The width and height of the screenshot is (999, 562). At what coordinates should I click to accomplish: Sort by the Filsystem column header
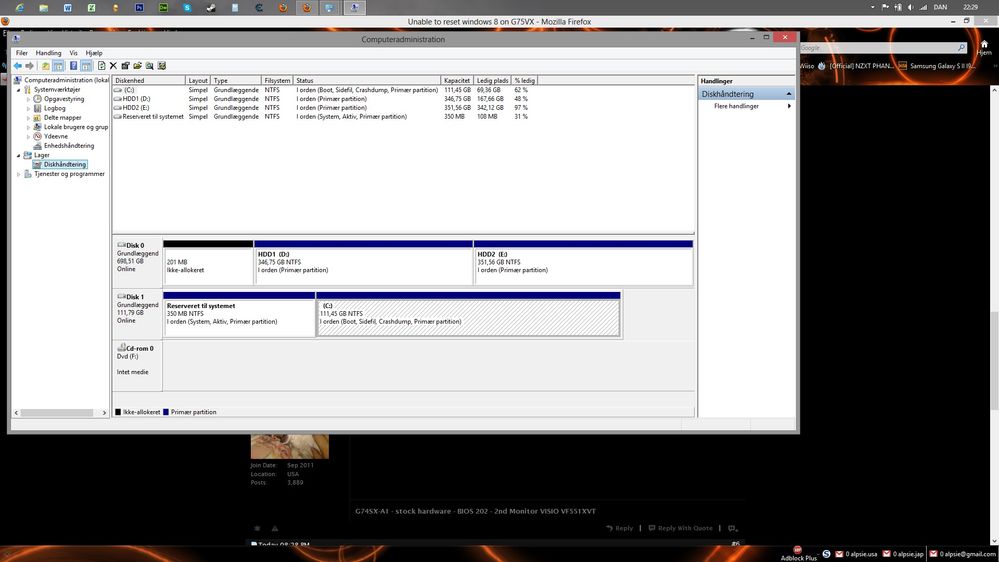pos(277,81)
